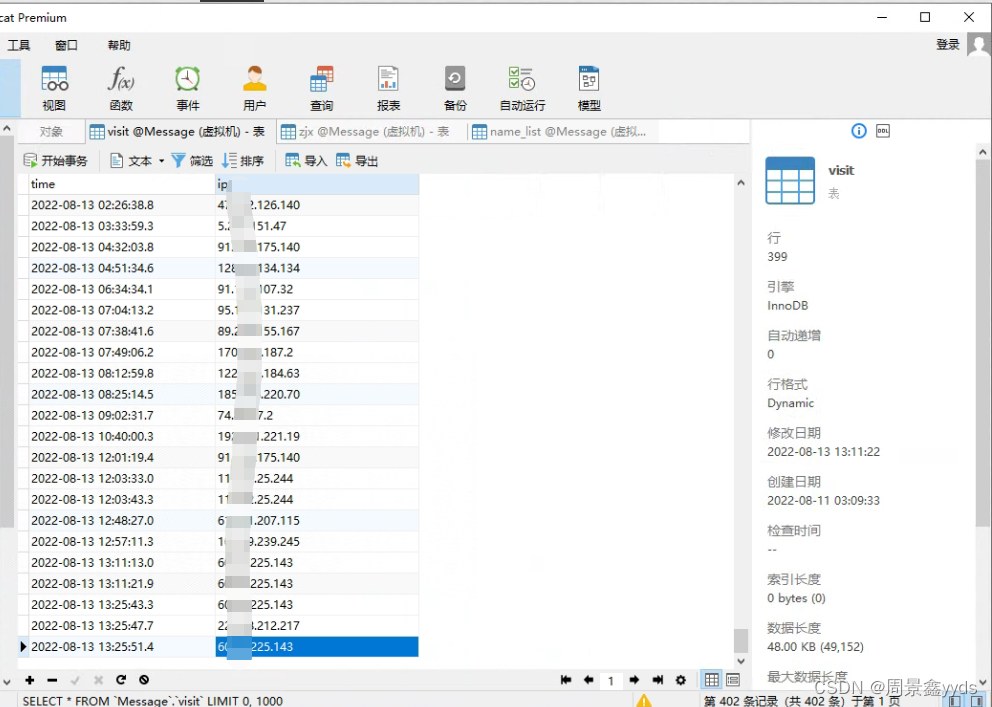This screenshot has width=992, height=707.
Task: Open the 工具 menu
Action: click(18, 45)
